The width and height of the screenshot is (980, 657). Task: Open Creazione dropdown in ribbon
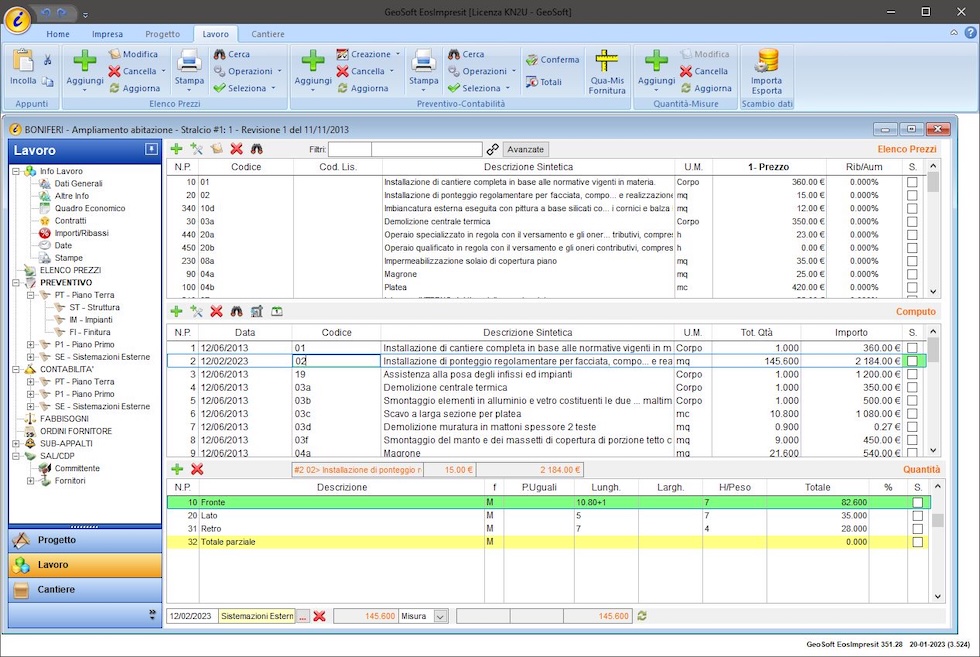click(x=398, y=54)
